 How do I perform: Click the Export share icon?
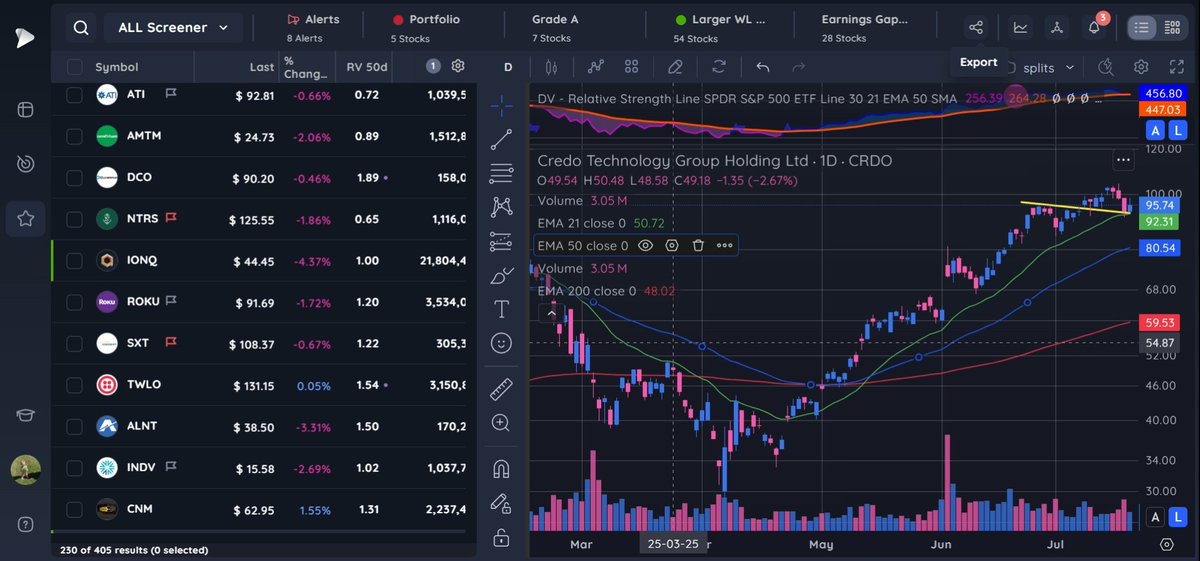(x=975, y=28)
